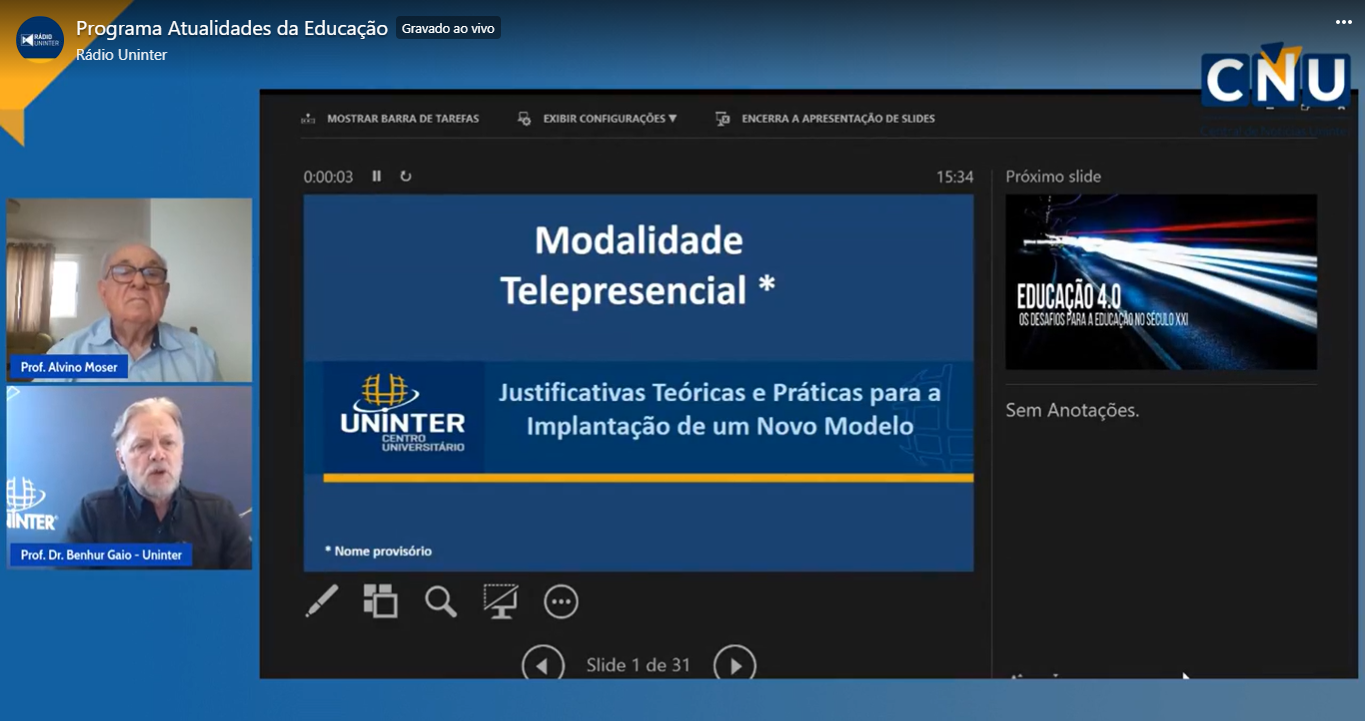Open more slideshow options ellipsis button
This screenshot has height=721, width=1365.
[561, 601]
